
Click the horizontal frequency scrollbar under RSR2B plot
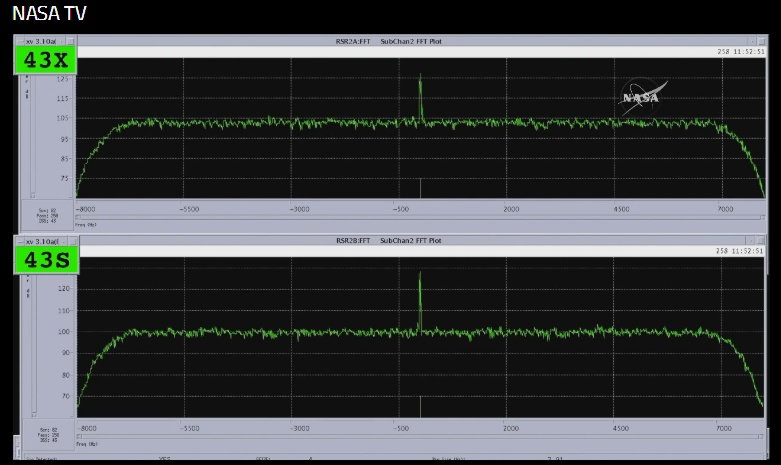coord(420,437)
